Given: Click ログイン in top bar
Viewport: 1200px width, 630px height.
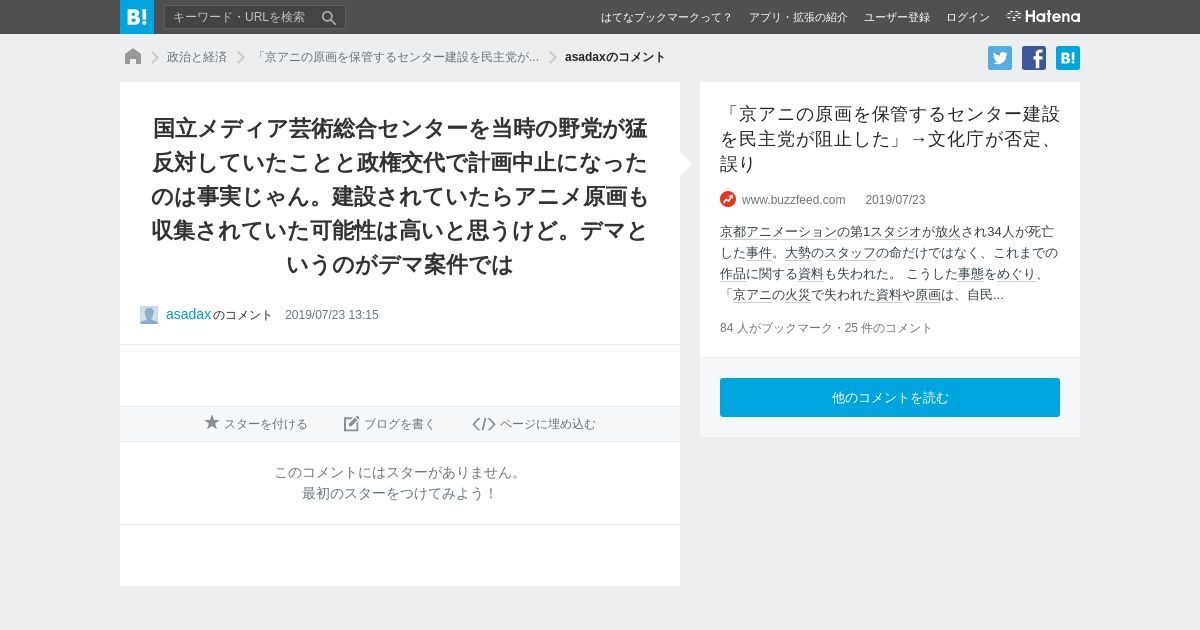Looking at the screenshot, I should click(x=968, y=17).
